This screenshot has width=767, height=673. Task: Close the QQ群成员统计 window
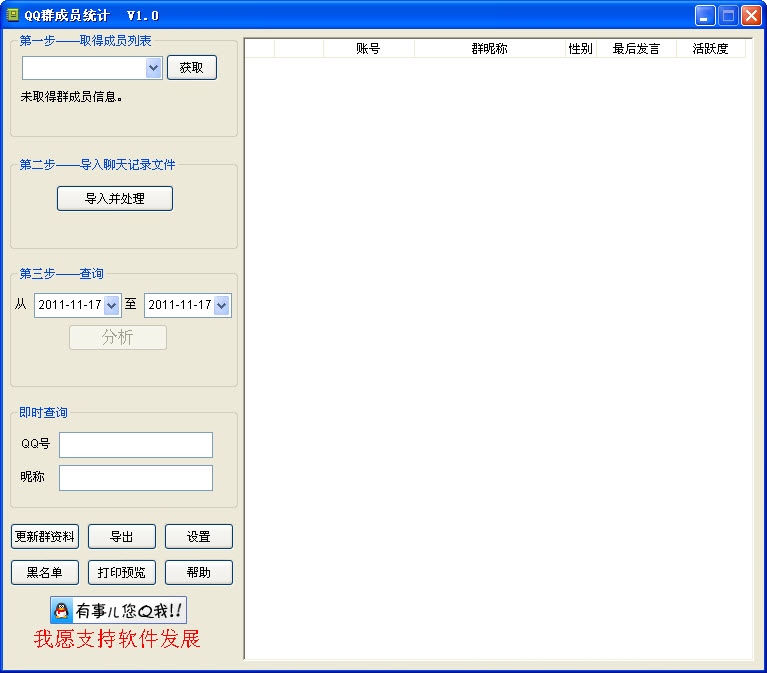(751, 16)
